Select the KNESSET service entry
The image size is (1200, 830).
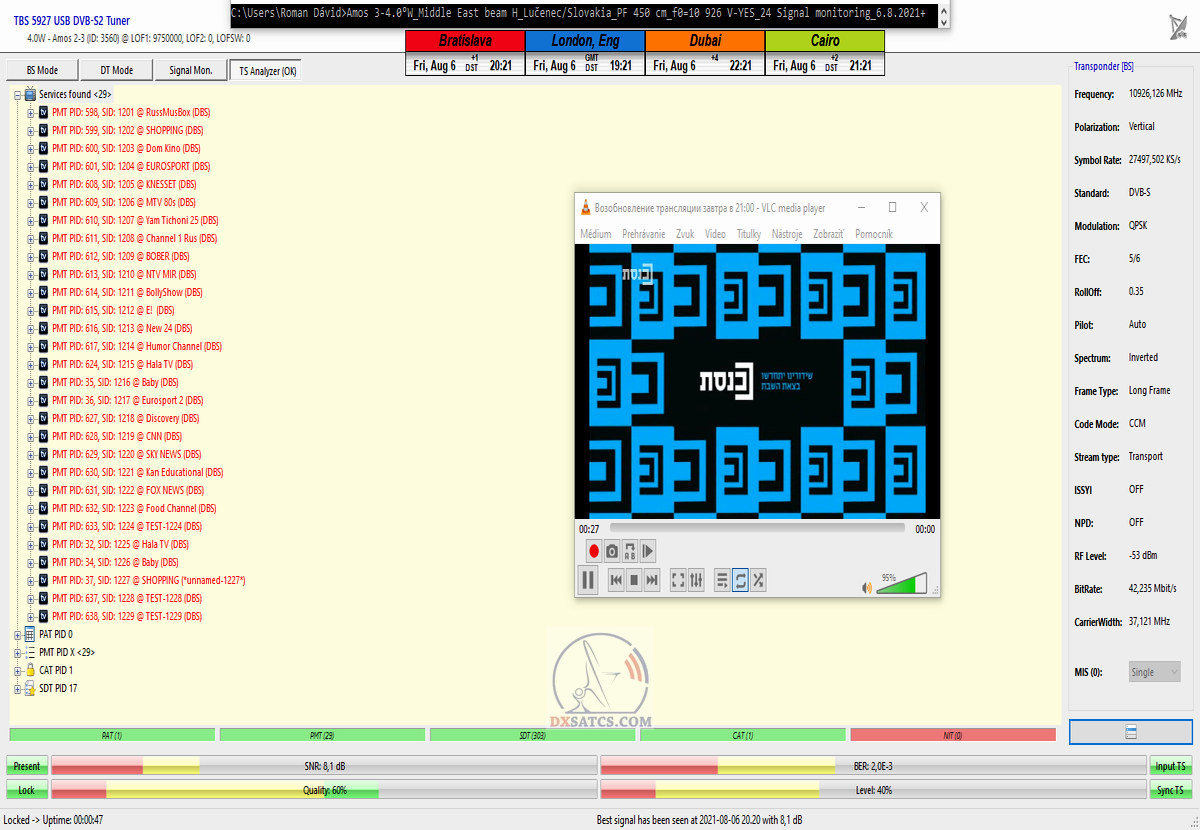124,184
